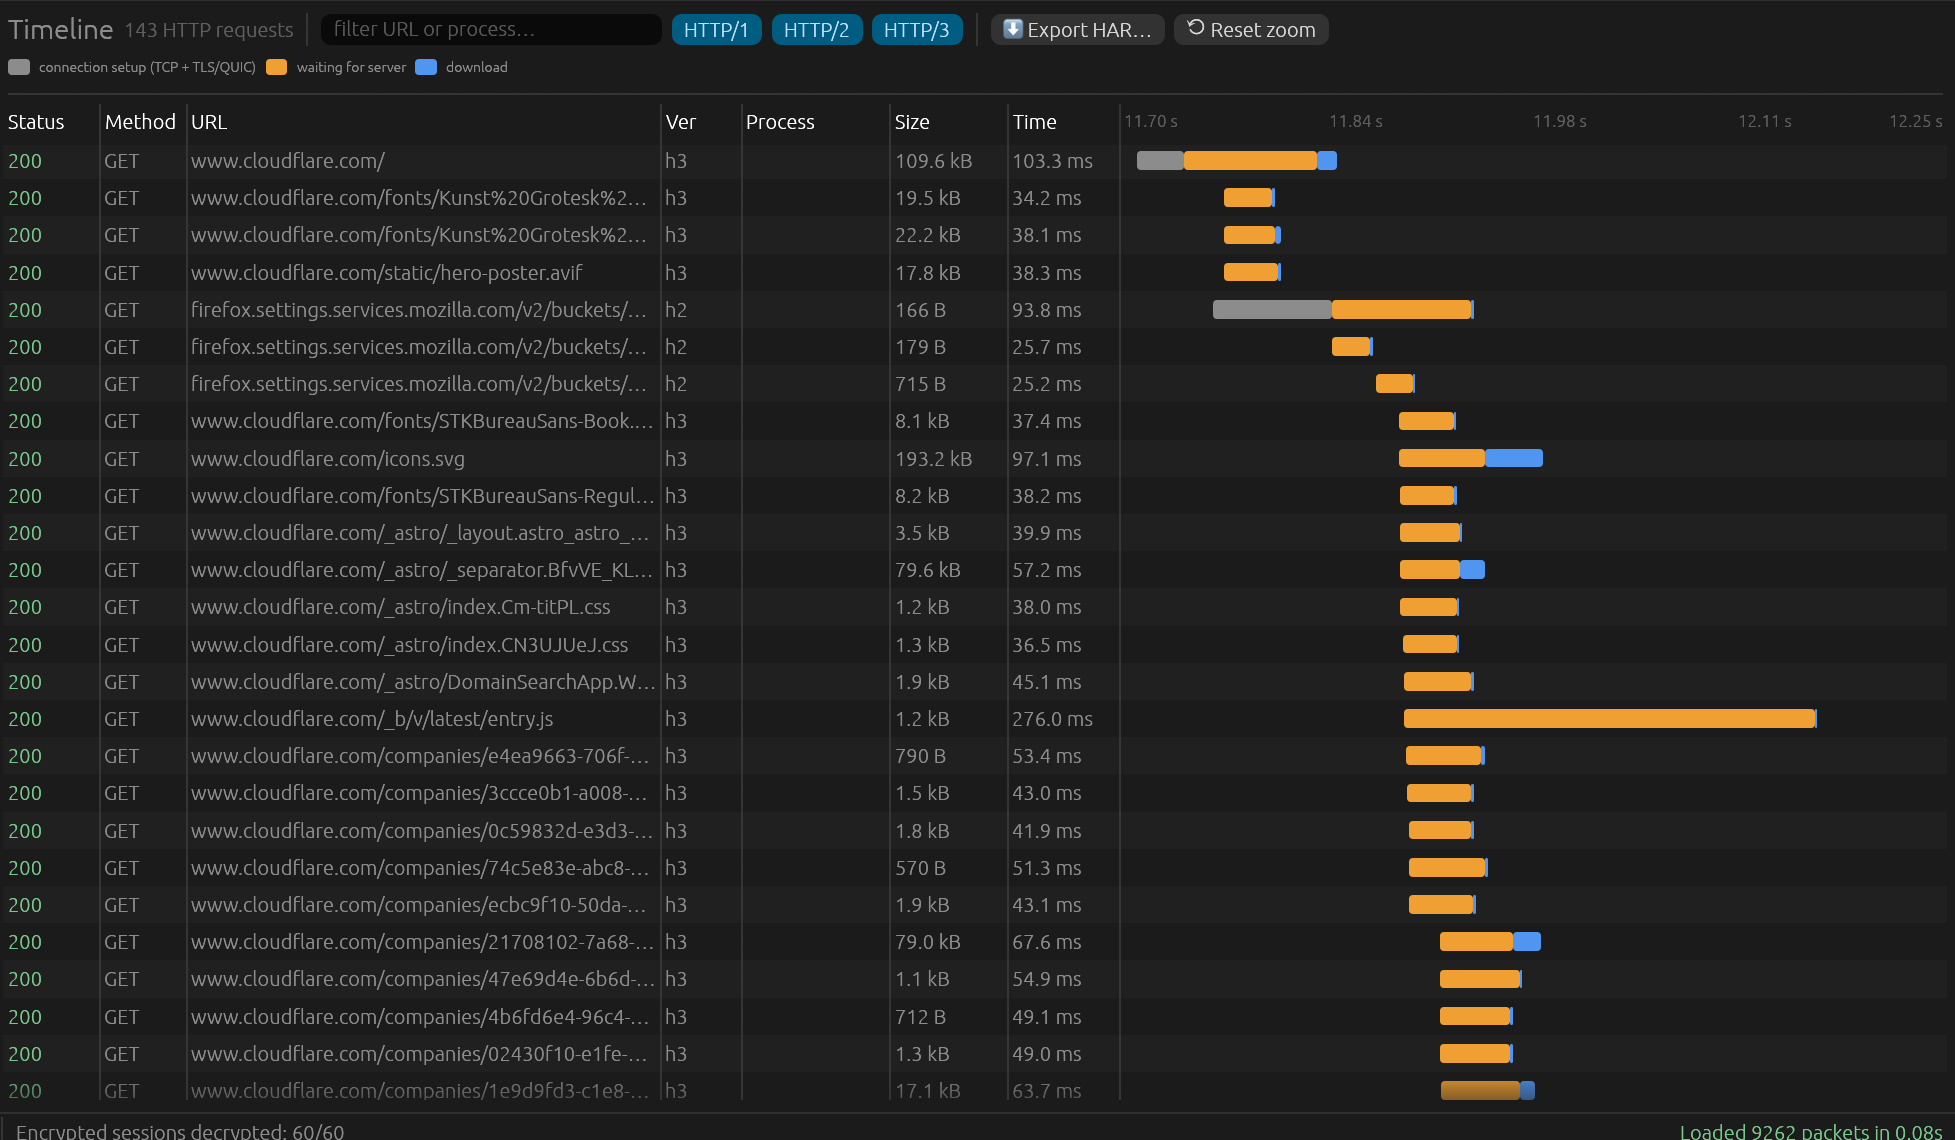Reset the timeline zoom

1251,30
